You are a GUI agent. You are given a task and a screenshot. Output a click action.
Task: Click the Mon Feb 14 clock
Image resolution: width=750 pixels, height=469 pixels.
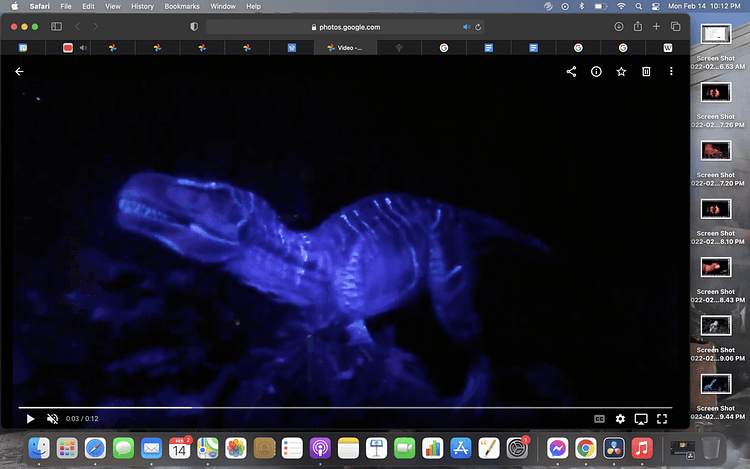[704, 6]
